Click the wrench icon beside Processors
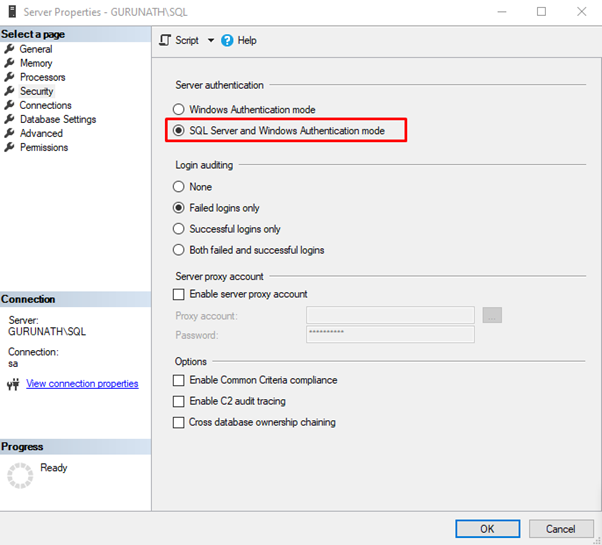 pos(9,77)
